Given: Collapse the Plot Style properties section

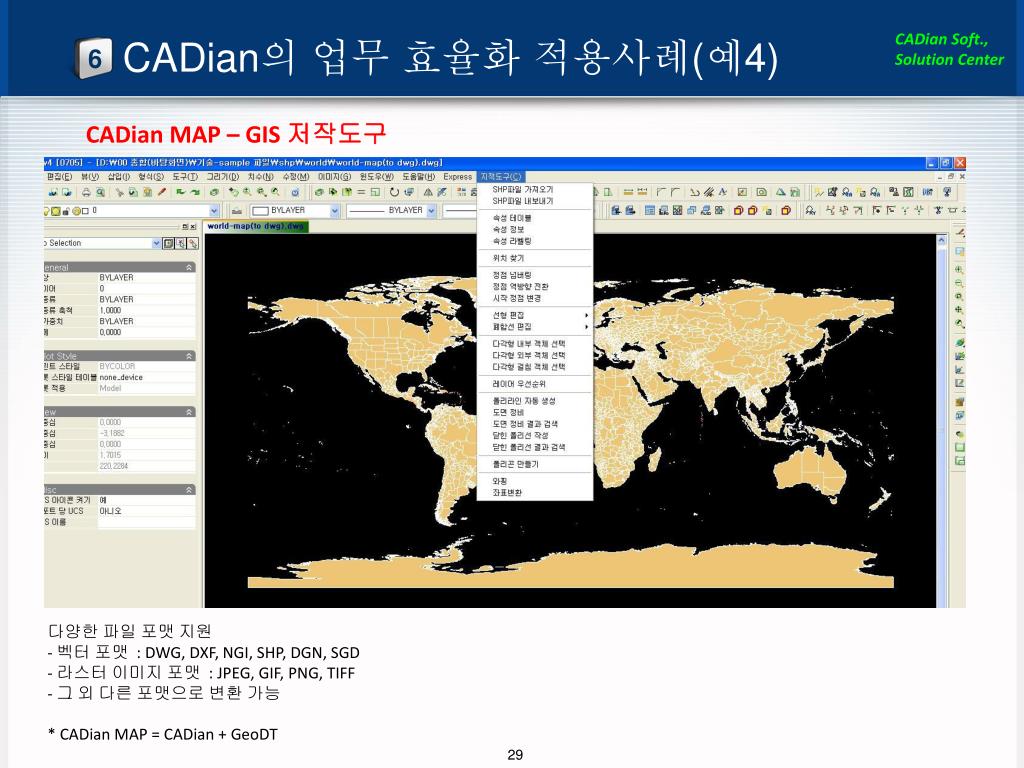Looking at the screenshot, I should (x=189, y=356).
